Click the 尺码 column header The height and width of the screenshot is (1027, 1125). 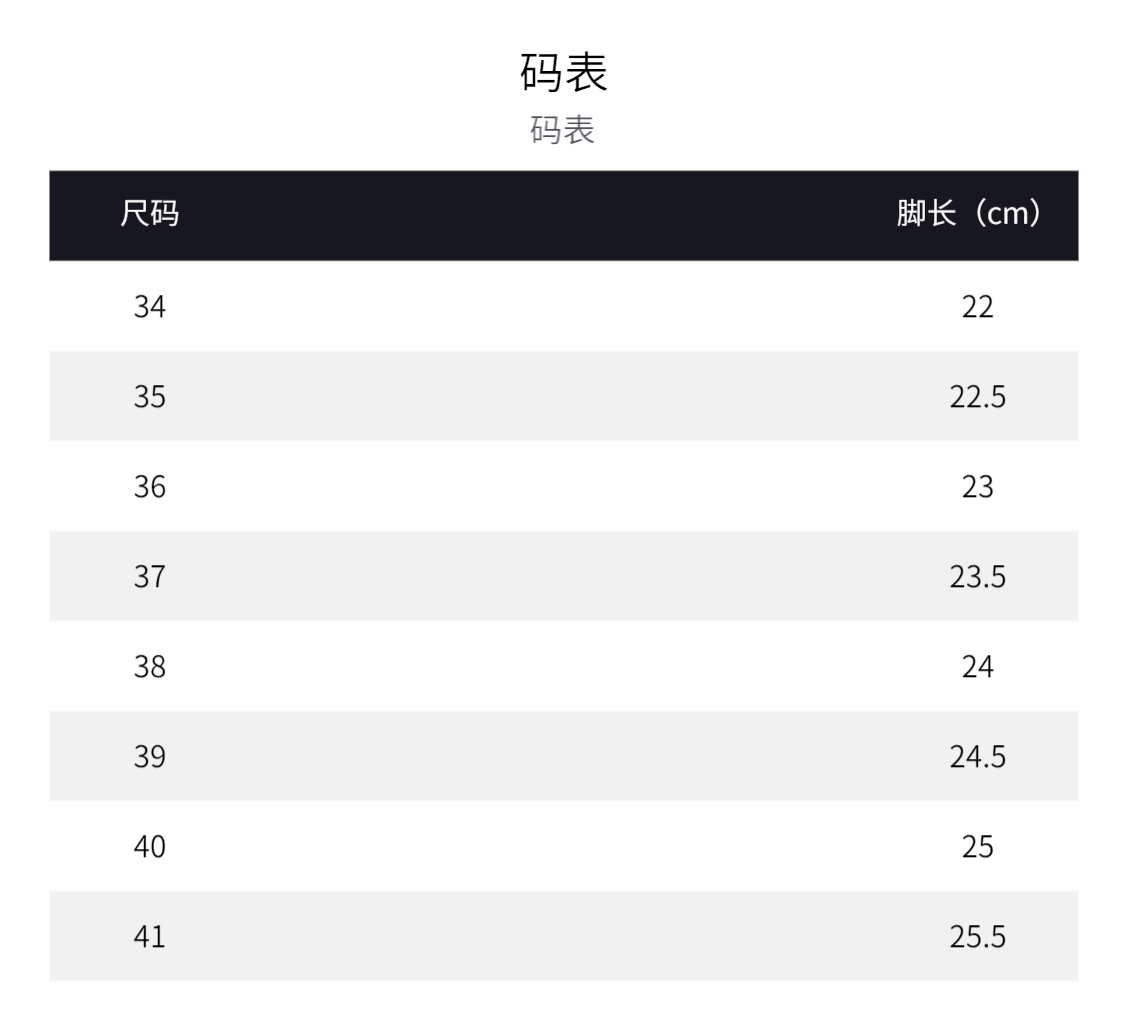(x=149, y=214)
